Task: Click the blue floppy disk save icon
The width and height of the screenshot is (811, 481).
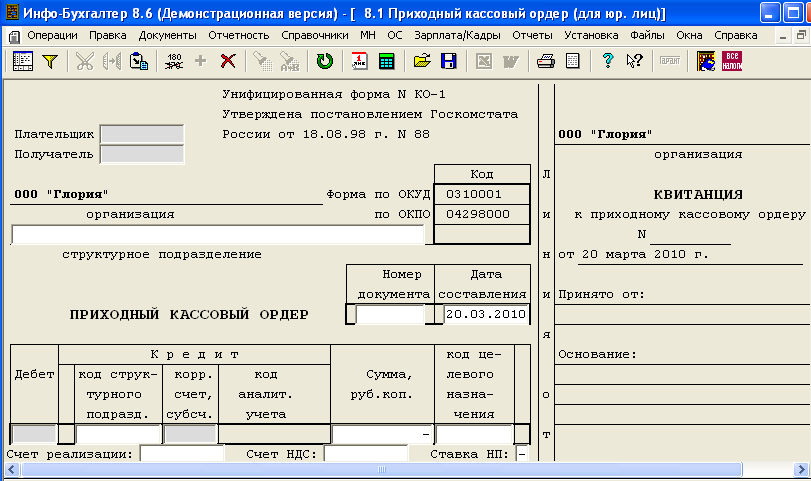Action: pyautogui.click(x=449, y=61)
